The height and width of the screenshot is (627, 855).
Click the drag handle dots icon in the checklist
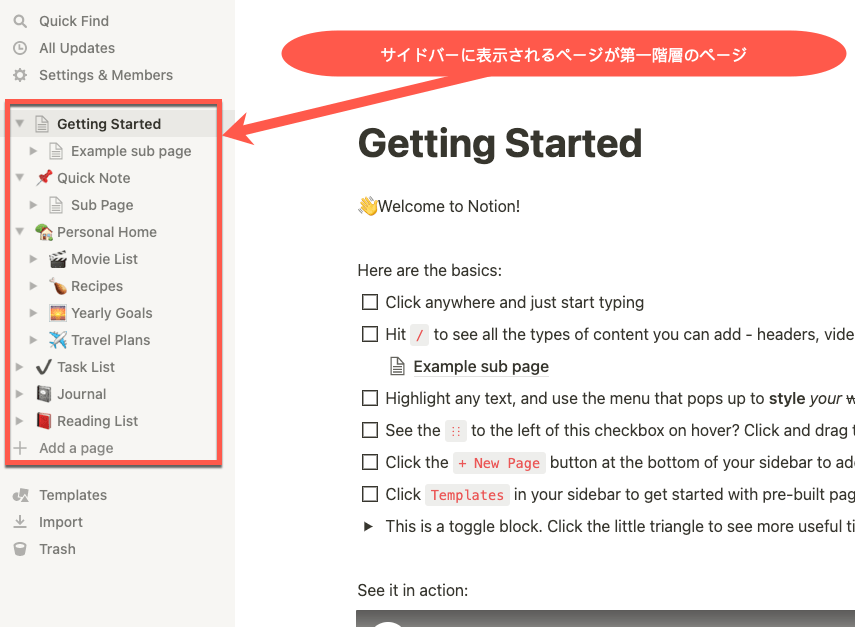[456, 431]
